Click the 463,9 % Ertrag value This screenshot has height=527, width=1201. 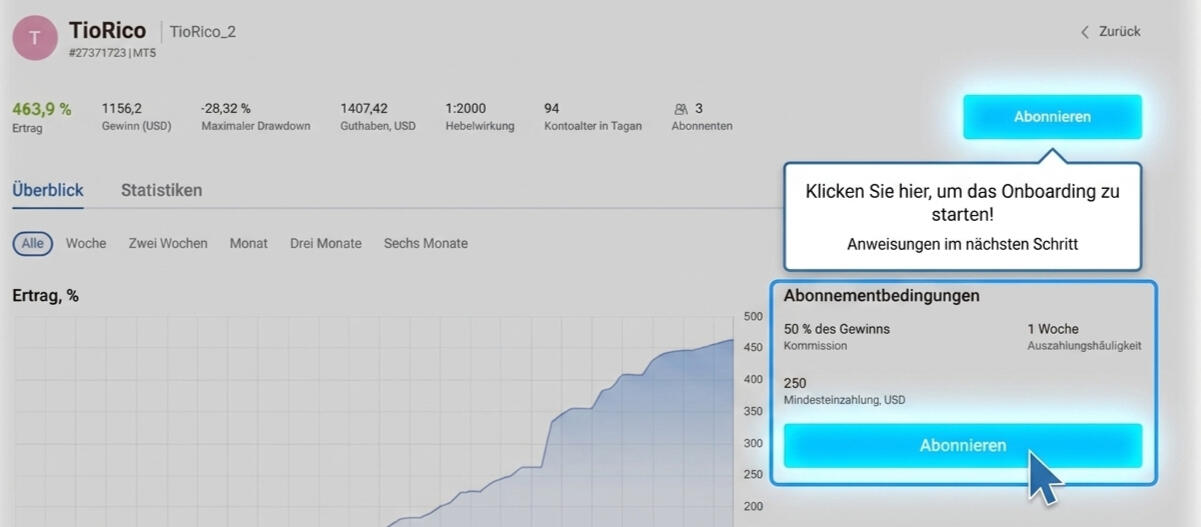pos(42,109)
